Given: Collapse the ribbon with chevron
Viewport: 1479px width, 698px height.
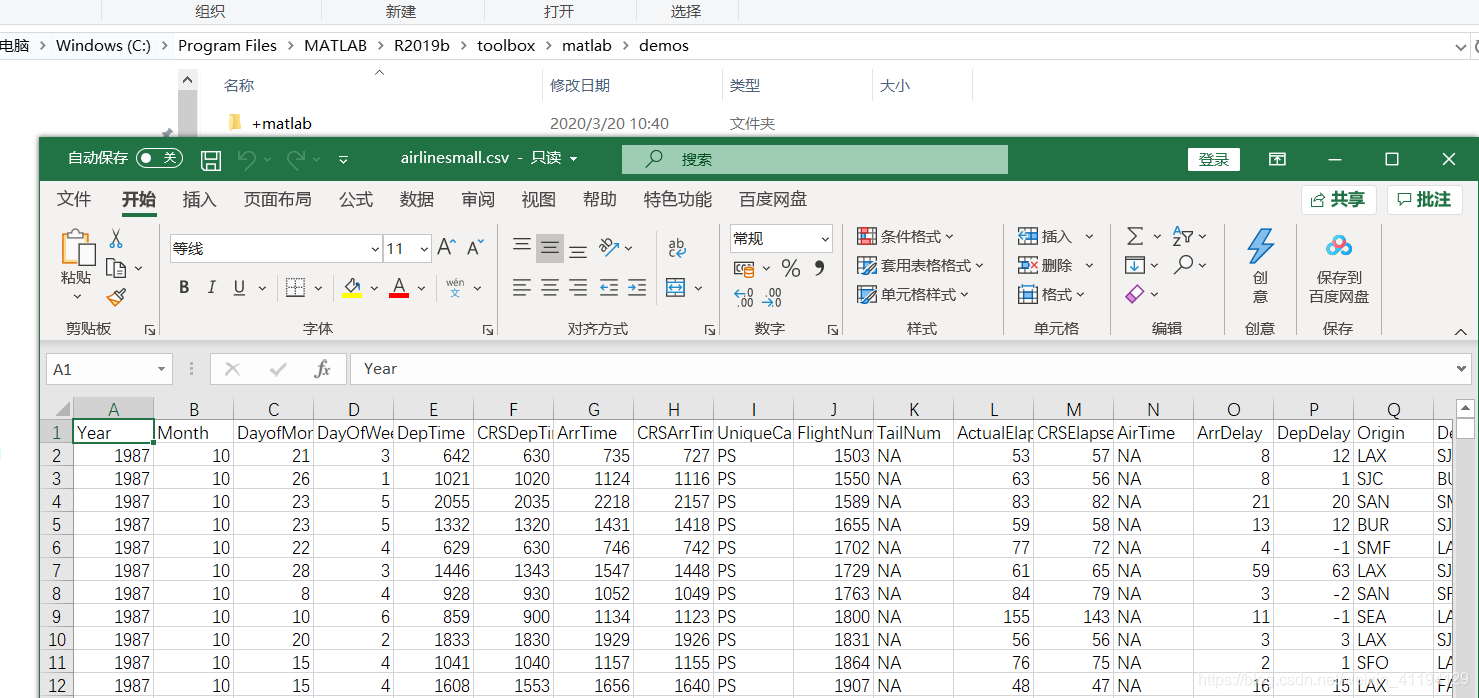Looking at the screenshot, I should tap(1460, 331).
